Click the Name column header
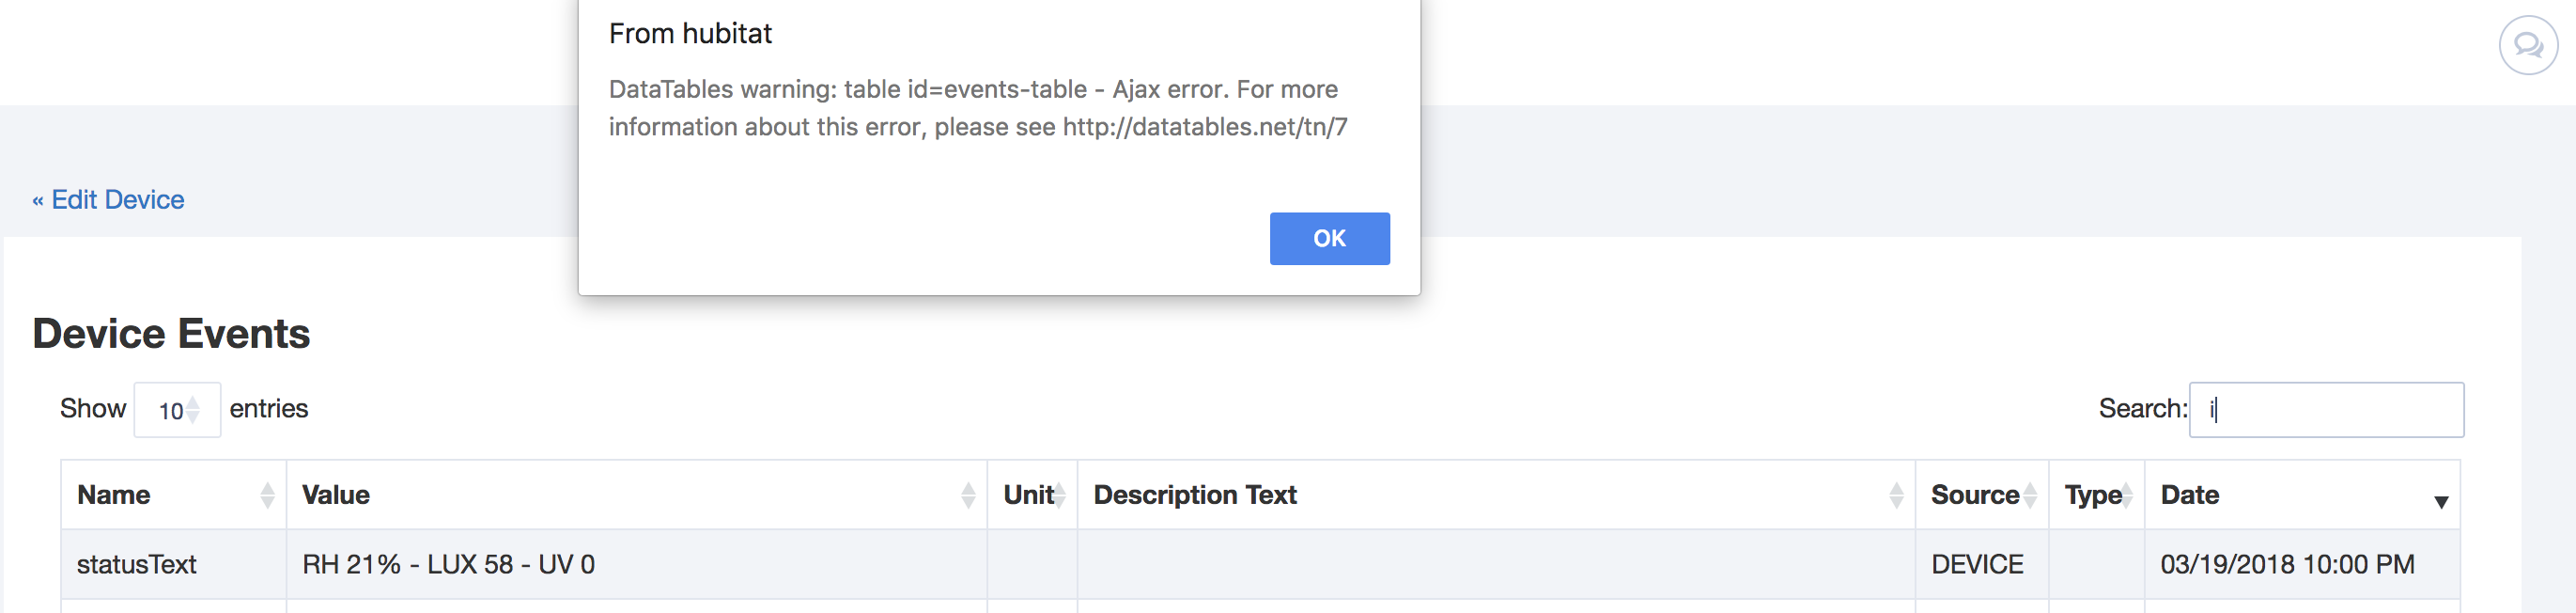The width and height of the screenshot is (2576, 613). click(113, 495)
